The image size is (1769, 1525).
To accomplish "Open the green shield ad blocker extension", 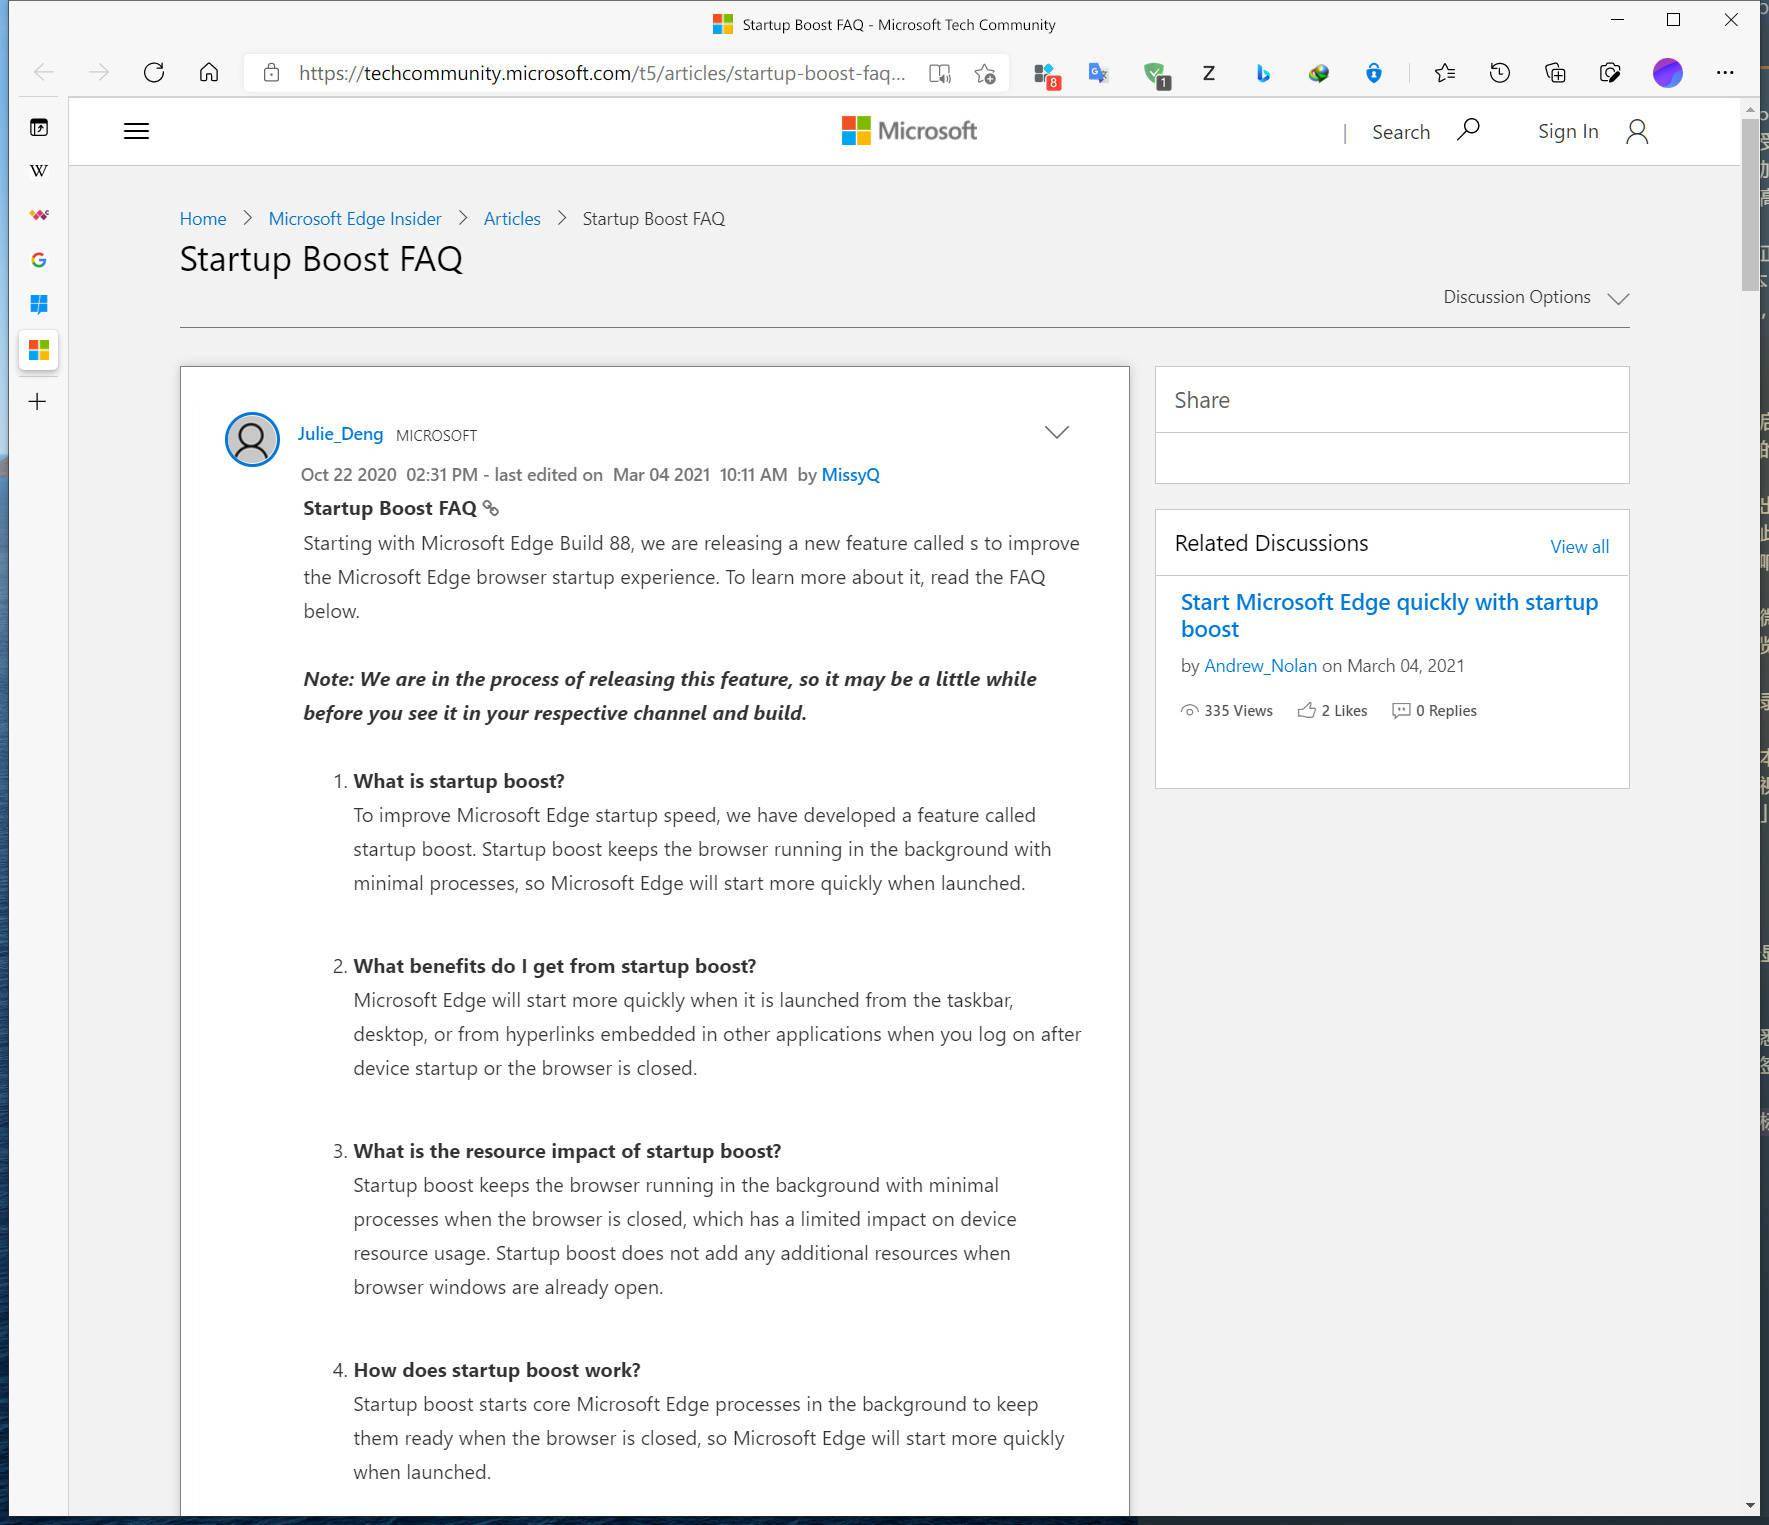I will click(x=1156, y=75).
